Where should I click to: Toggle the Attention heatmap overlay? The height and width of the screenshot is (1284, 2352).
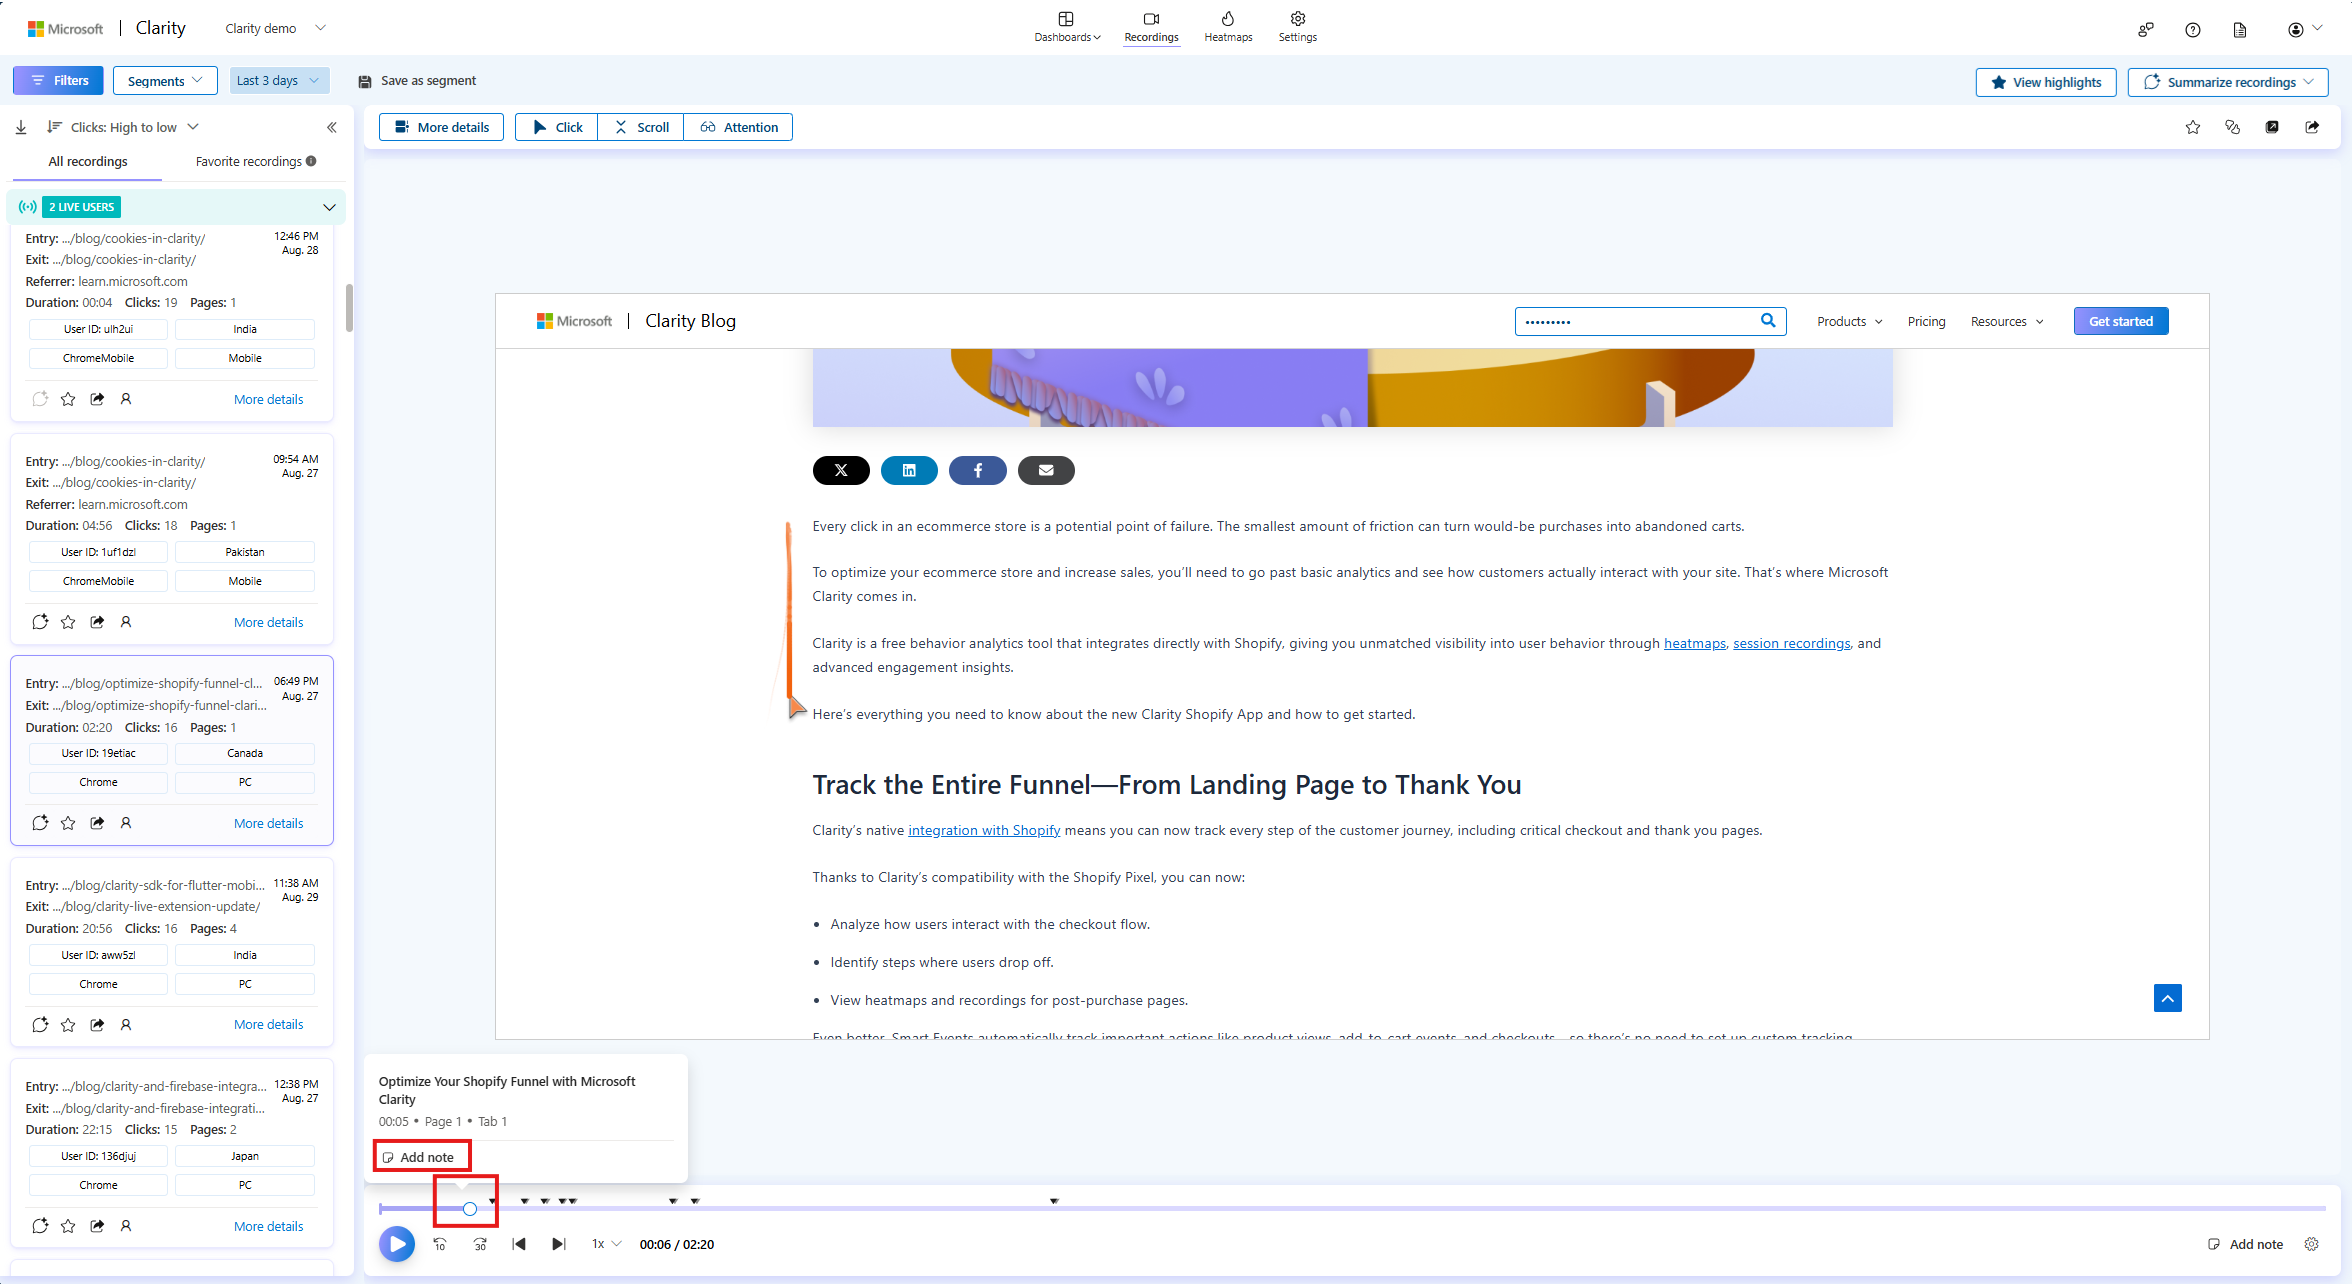tap(738, 127)
